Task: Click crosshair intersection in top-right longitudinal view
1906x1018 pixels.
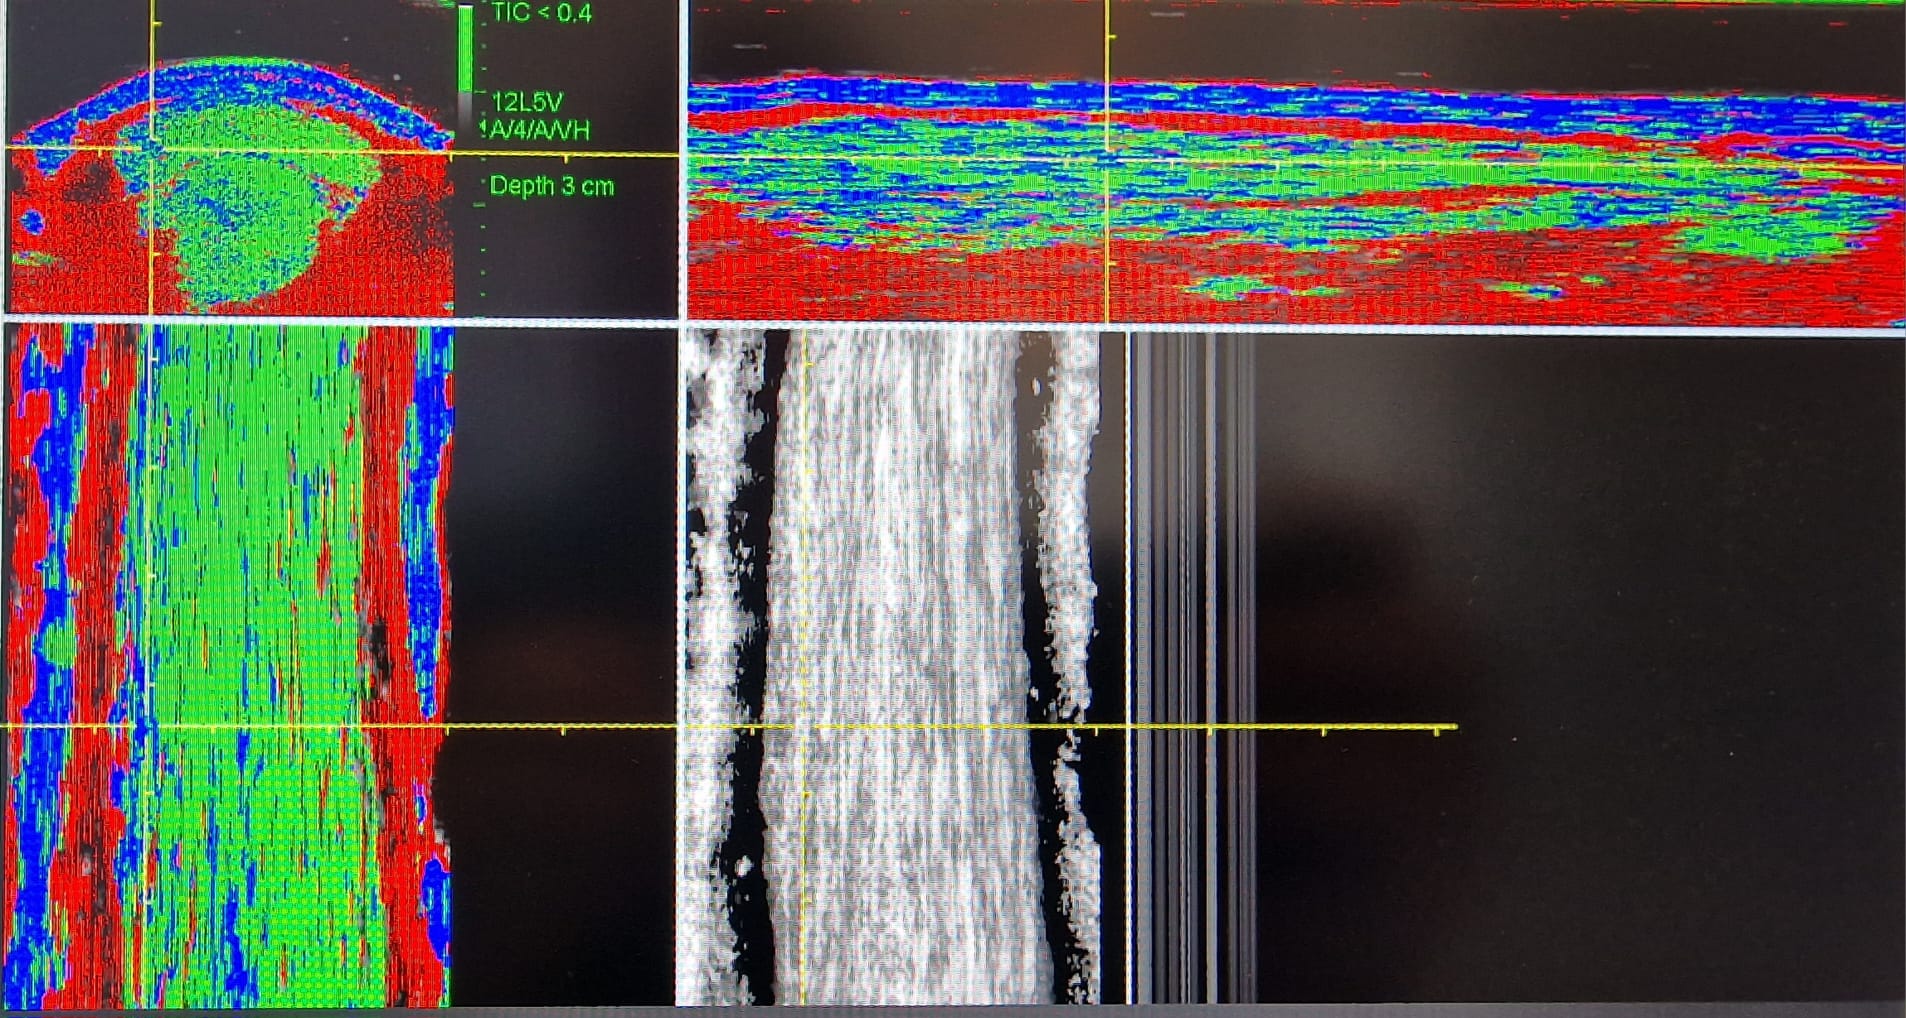Action: pos(1107,160)
